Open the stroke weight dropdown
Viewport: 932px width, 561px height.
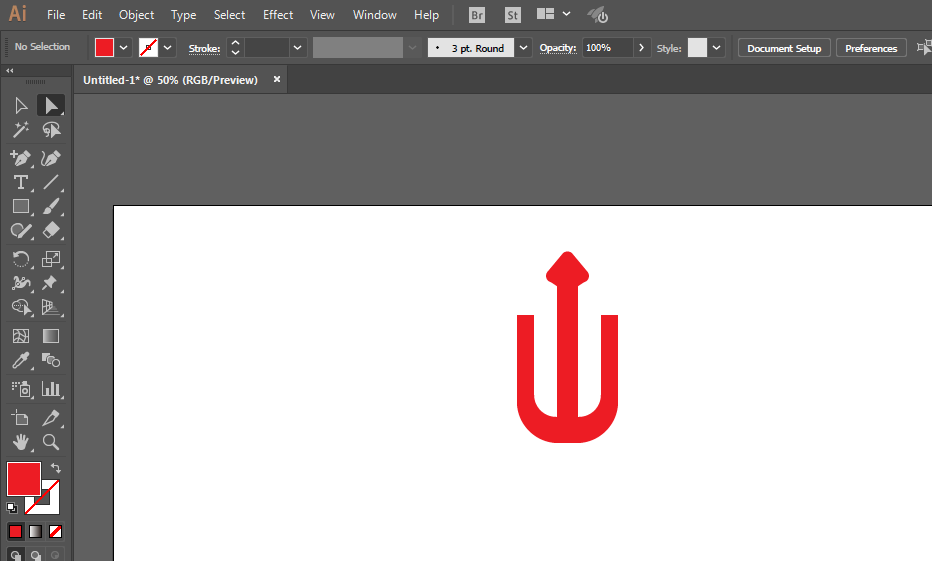coord(297,48)
